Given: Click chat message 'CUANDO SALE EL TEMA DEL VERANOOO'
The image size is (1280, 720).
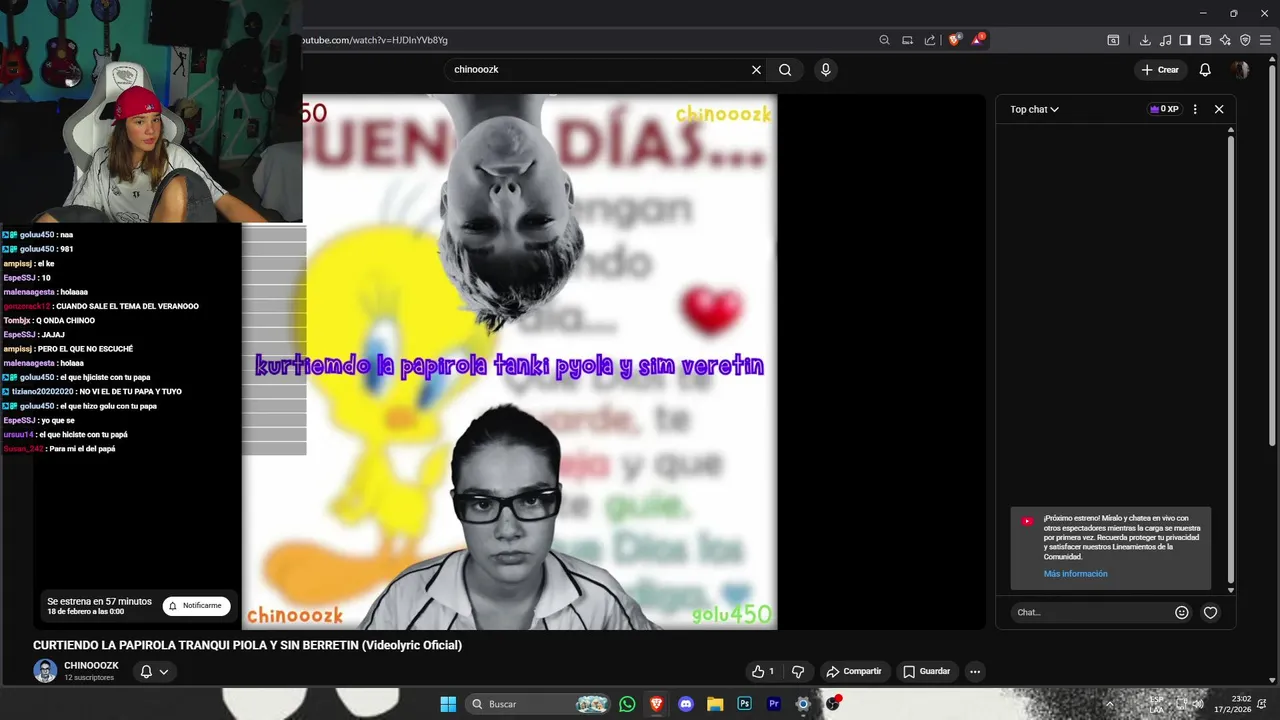Looking at the screenshot, I should pos(126,306).
